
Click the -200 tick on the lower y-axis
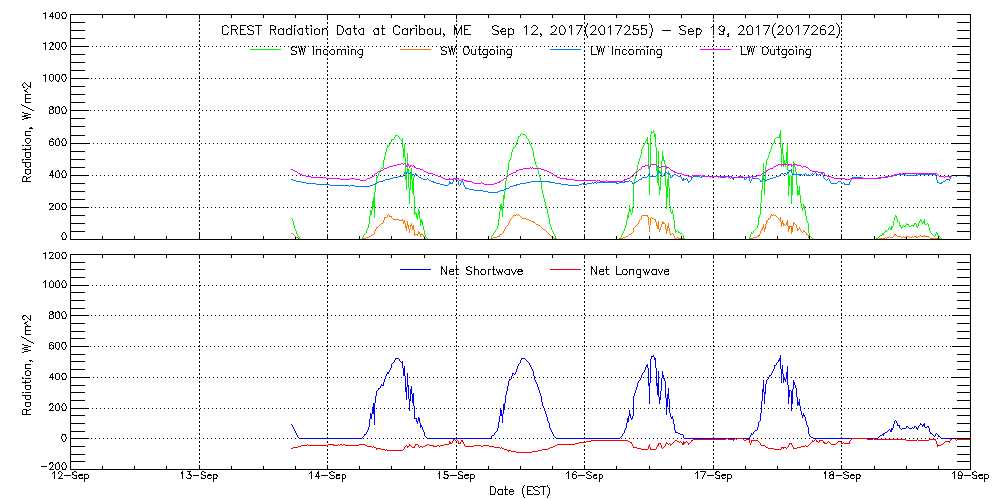(x=51, y=466)
